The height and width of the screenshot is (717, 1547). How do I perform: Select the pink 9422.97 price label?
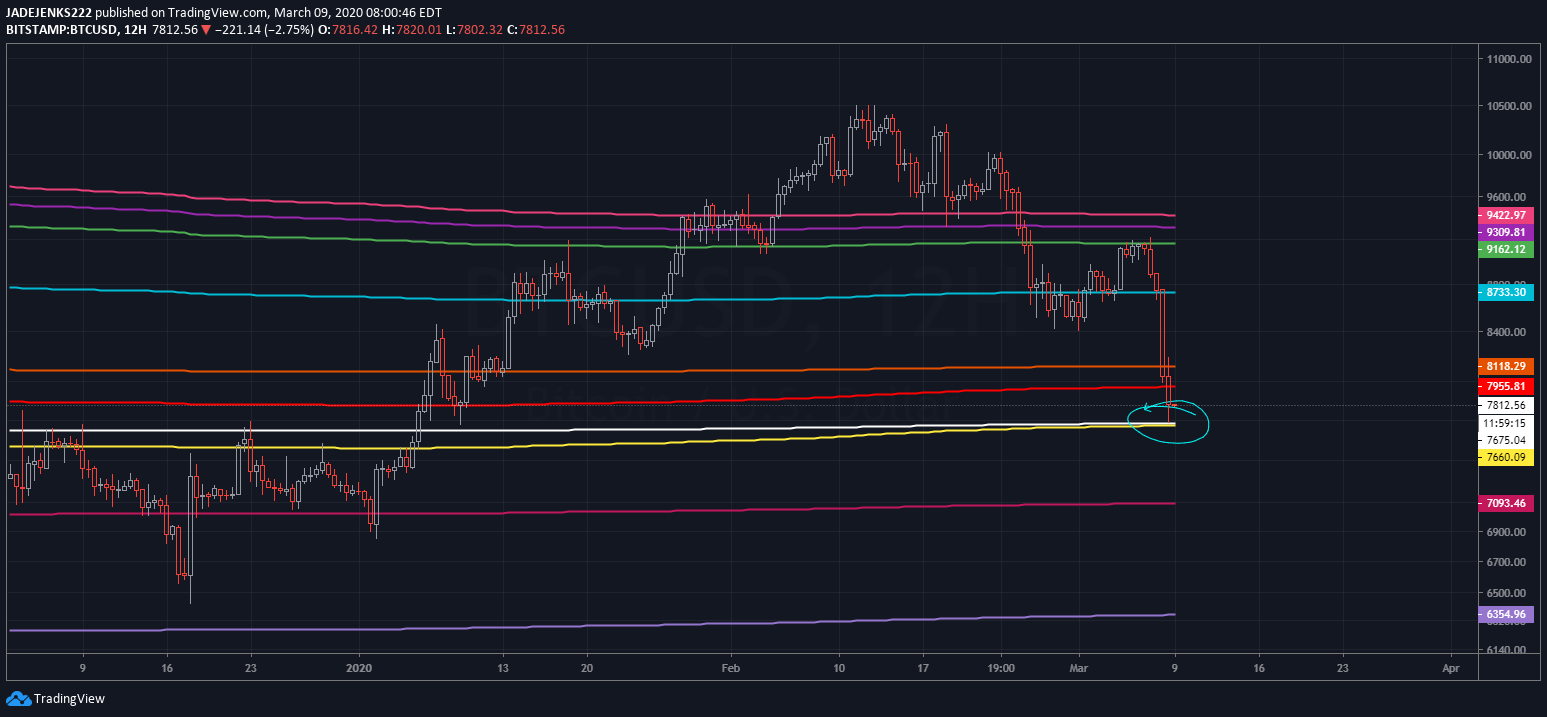click(x=1504, y=215)
